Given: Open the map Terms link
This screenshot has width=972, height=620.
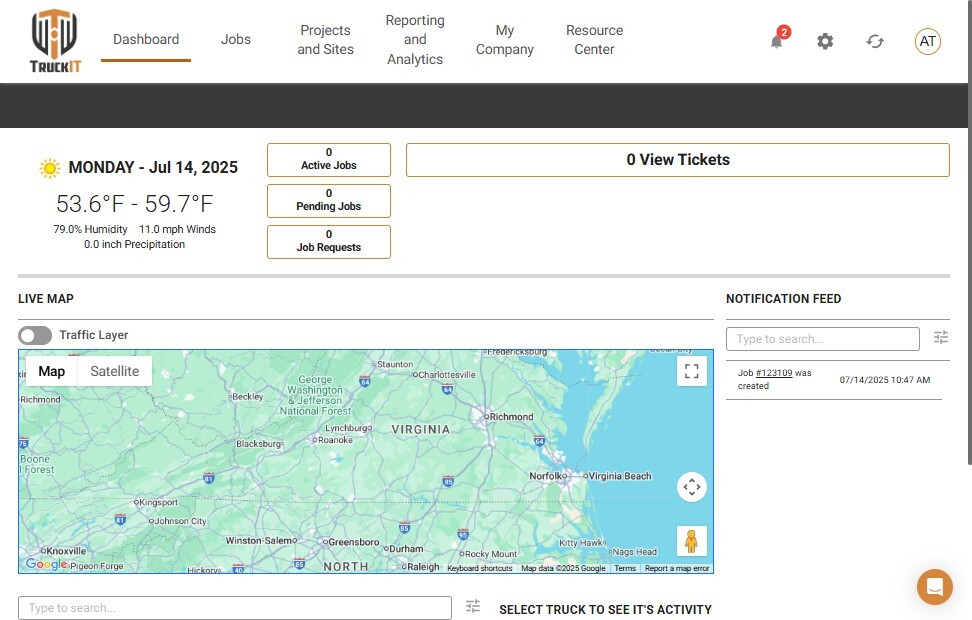Looking at the screenshot, I should tap(625, 568).
